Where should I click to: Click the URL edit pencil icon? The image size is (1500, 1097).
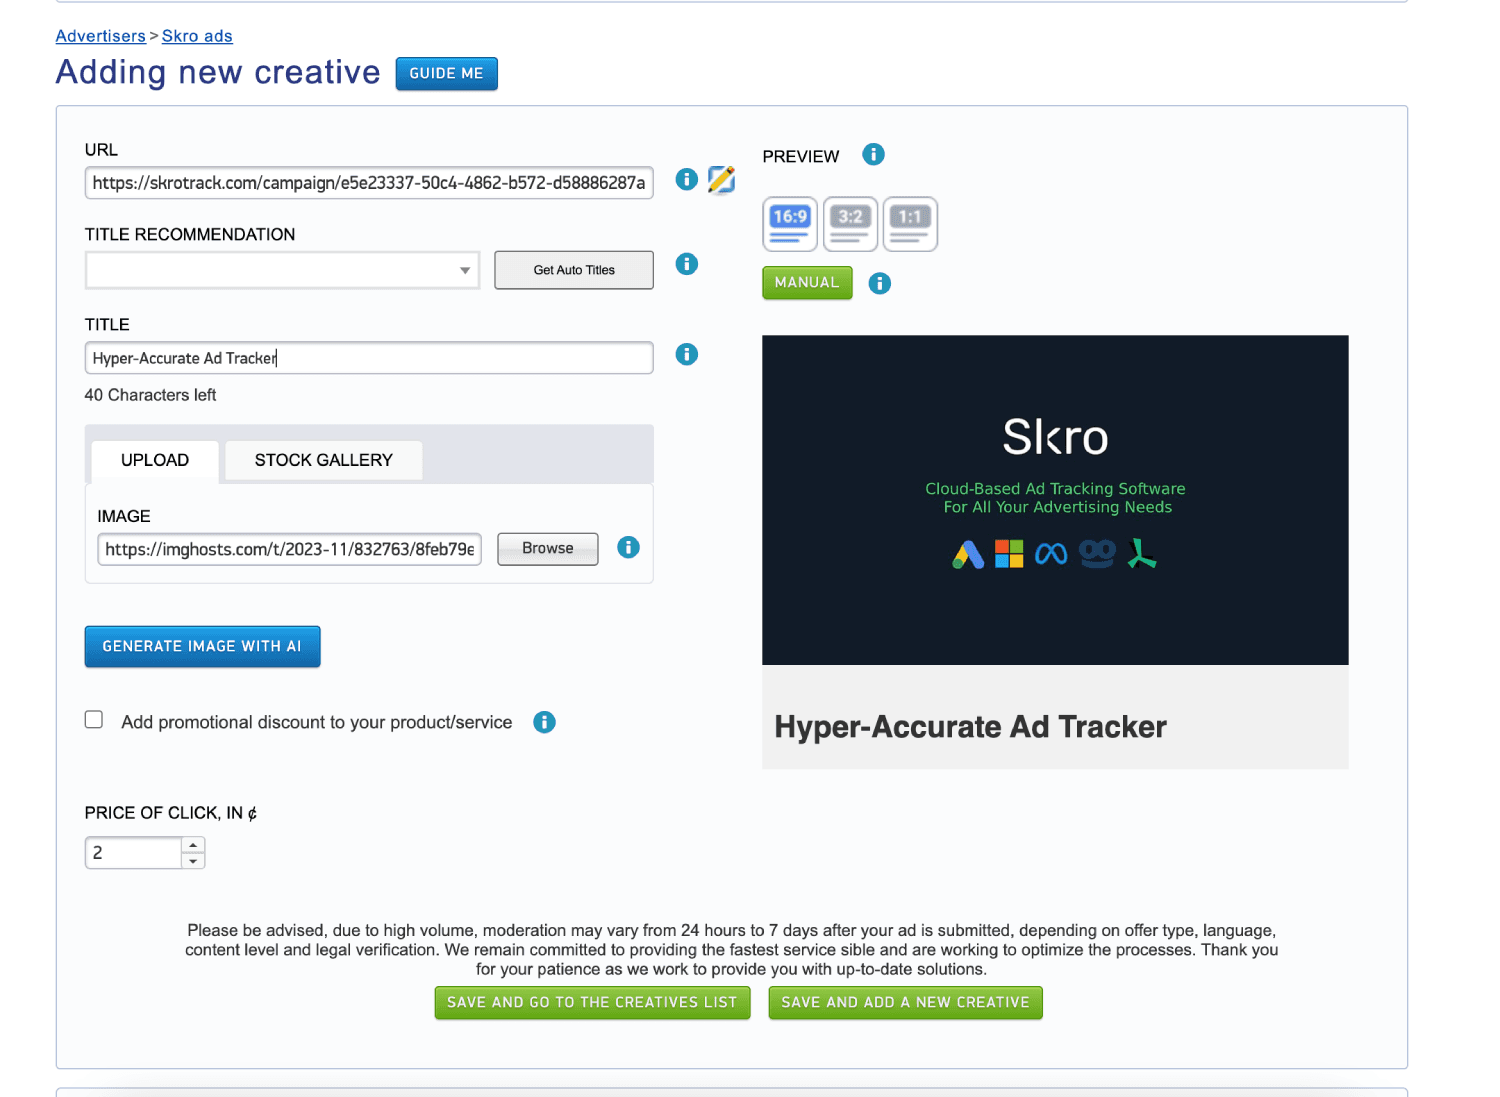pos(721,180)
